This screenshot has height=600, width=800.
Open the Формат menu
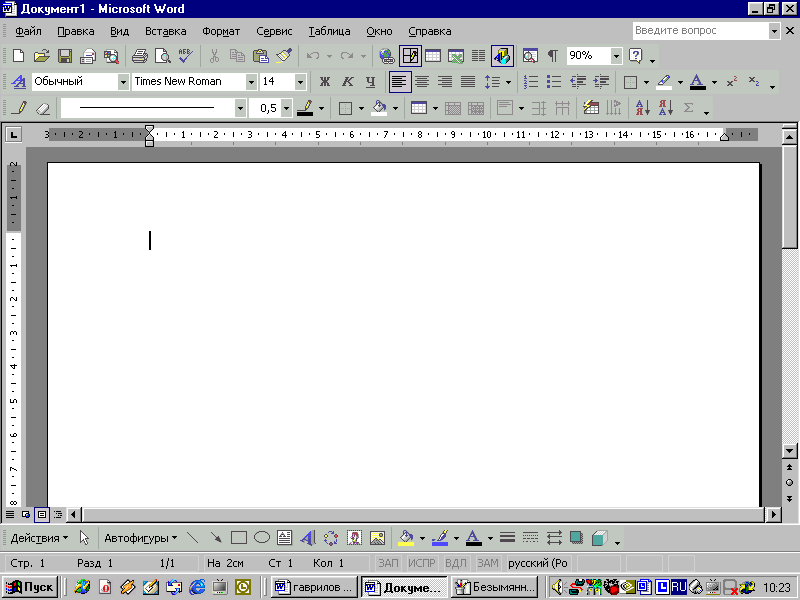(x=221, y=31)
